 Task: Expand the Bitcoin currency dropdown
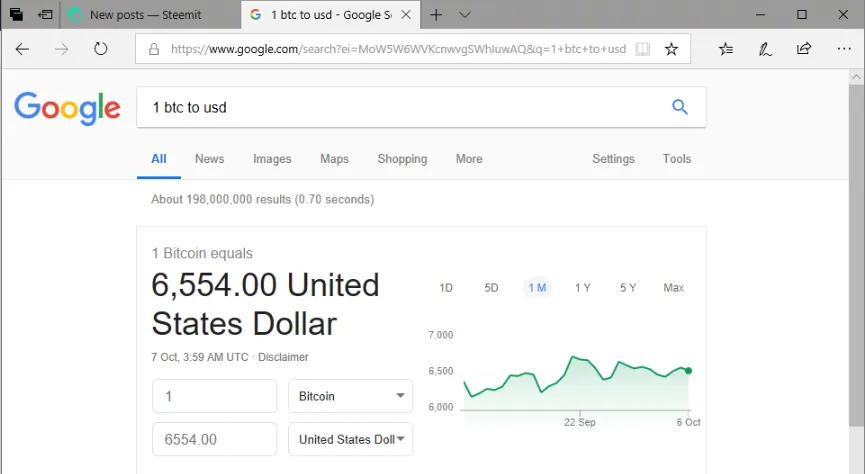(350, 396)
